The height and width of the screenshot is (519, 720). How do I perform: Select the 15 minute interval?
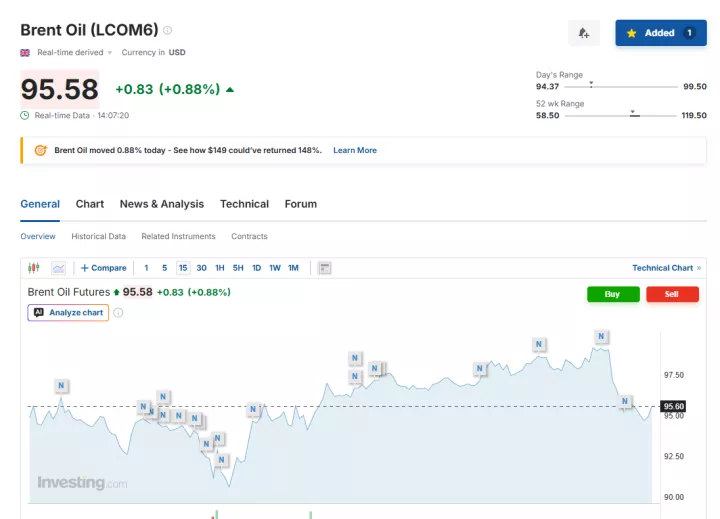(x=183, y=268)
